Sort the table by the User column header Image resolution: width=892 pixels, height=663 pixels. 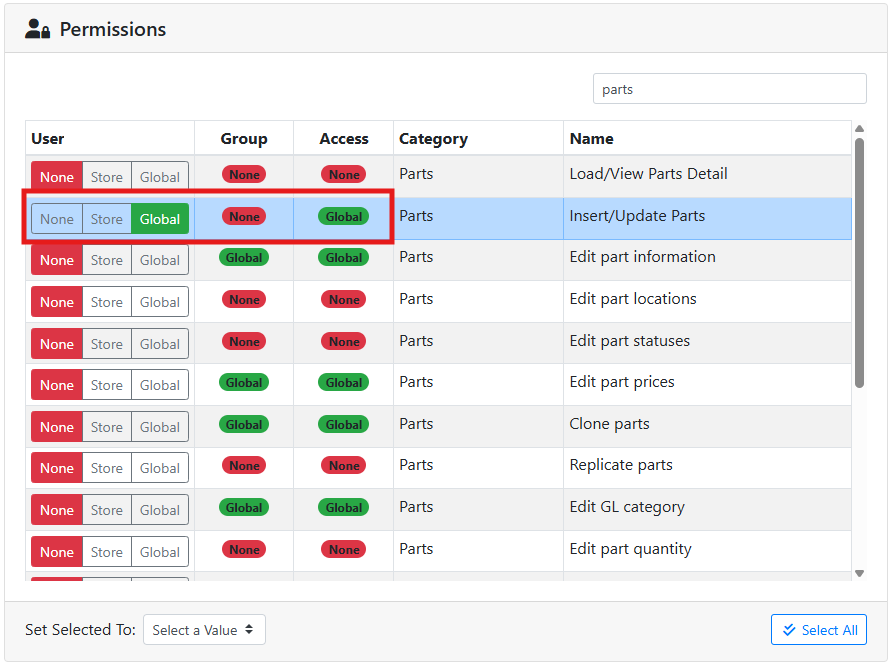pyautogui.click(x=48, y=139)
